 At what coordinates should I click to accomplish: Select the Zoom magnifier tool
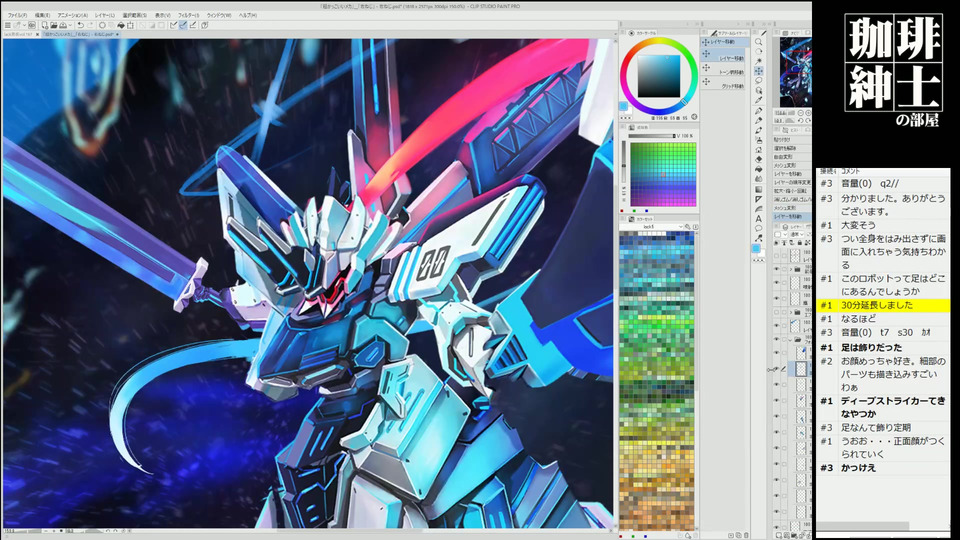tap(759, 42)
